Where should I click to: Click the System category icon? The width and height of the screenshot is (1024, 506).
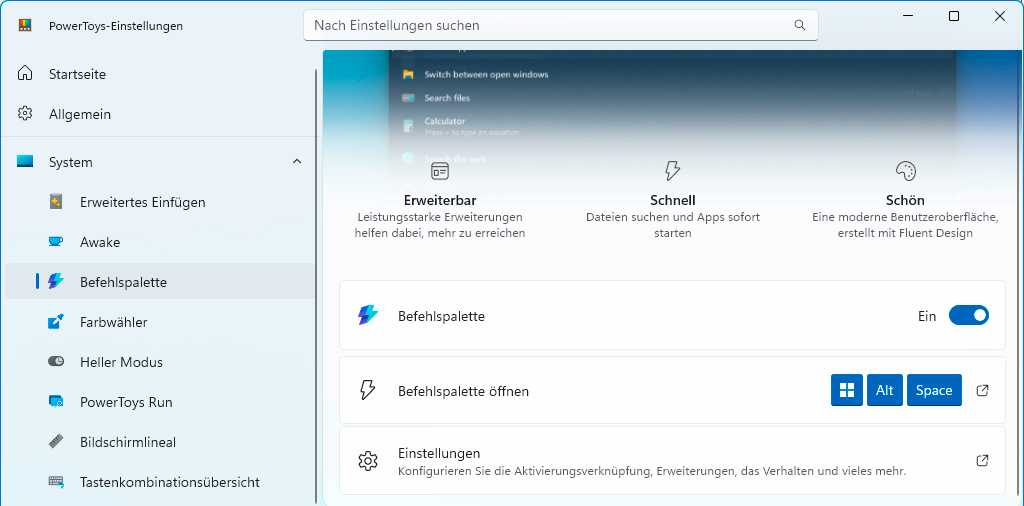click(x=25, y=161)
